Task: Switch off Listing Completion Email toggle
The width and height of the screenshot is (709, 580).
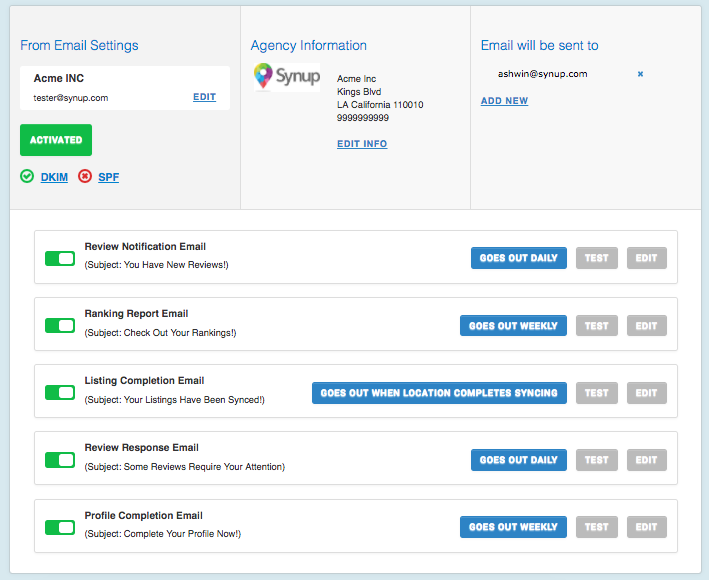Action: [x=60, y=393]
